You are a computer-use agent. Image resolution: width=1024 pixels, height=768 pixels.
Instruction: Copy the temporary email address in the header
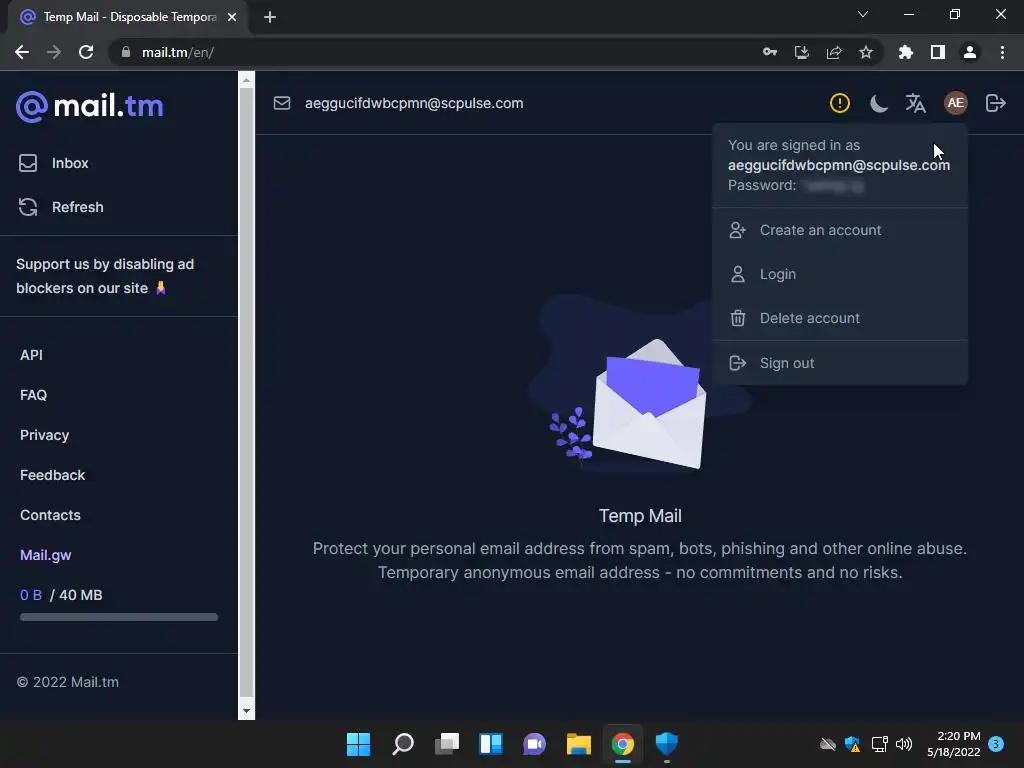414,103
